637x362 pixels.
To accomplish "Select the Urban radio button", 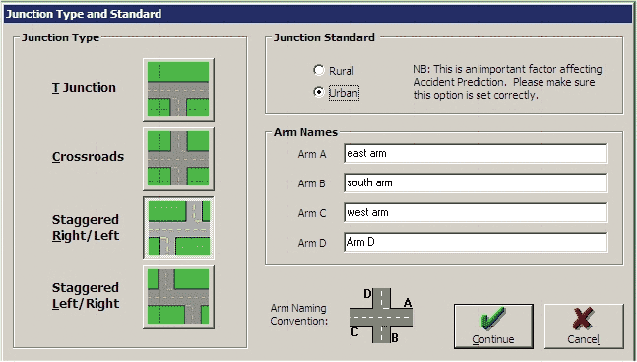I will point(319,92).
